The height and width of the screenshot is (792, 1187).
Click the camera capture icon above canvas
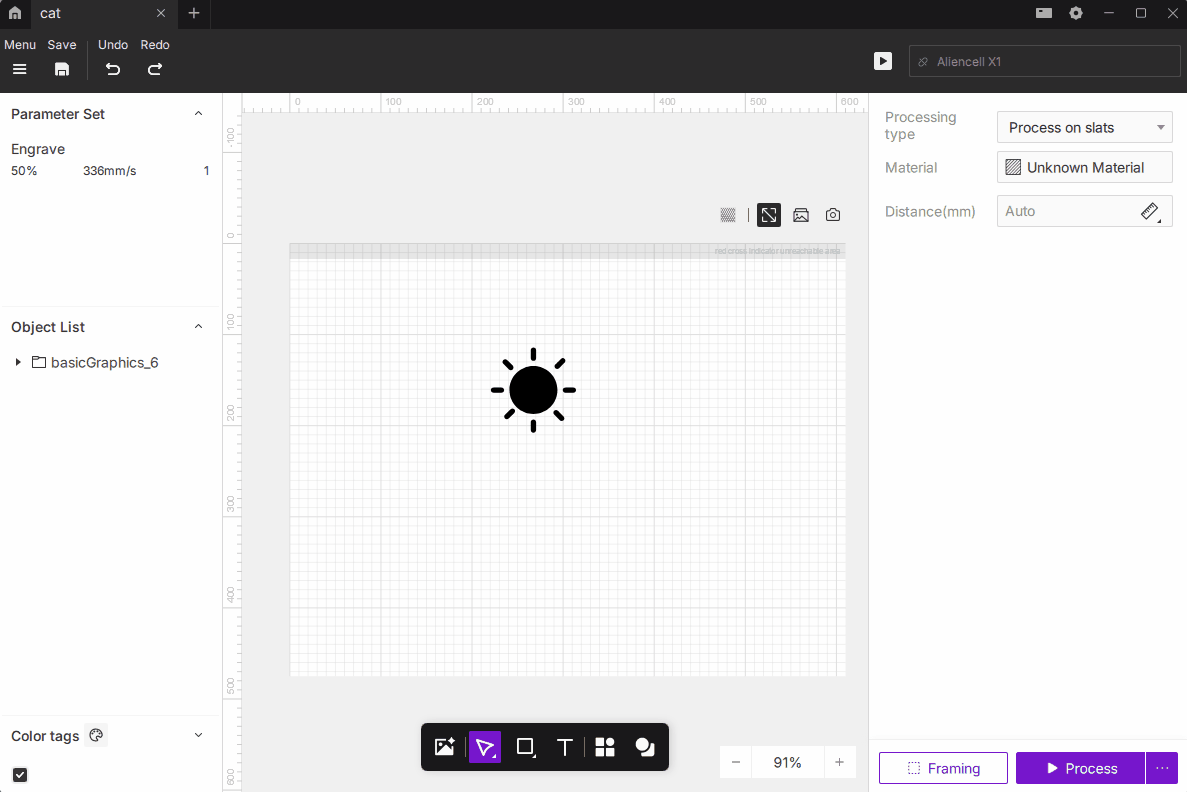[x=833, y=215]
